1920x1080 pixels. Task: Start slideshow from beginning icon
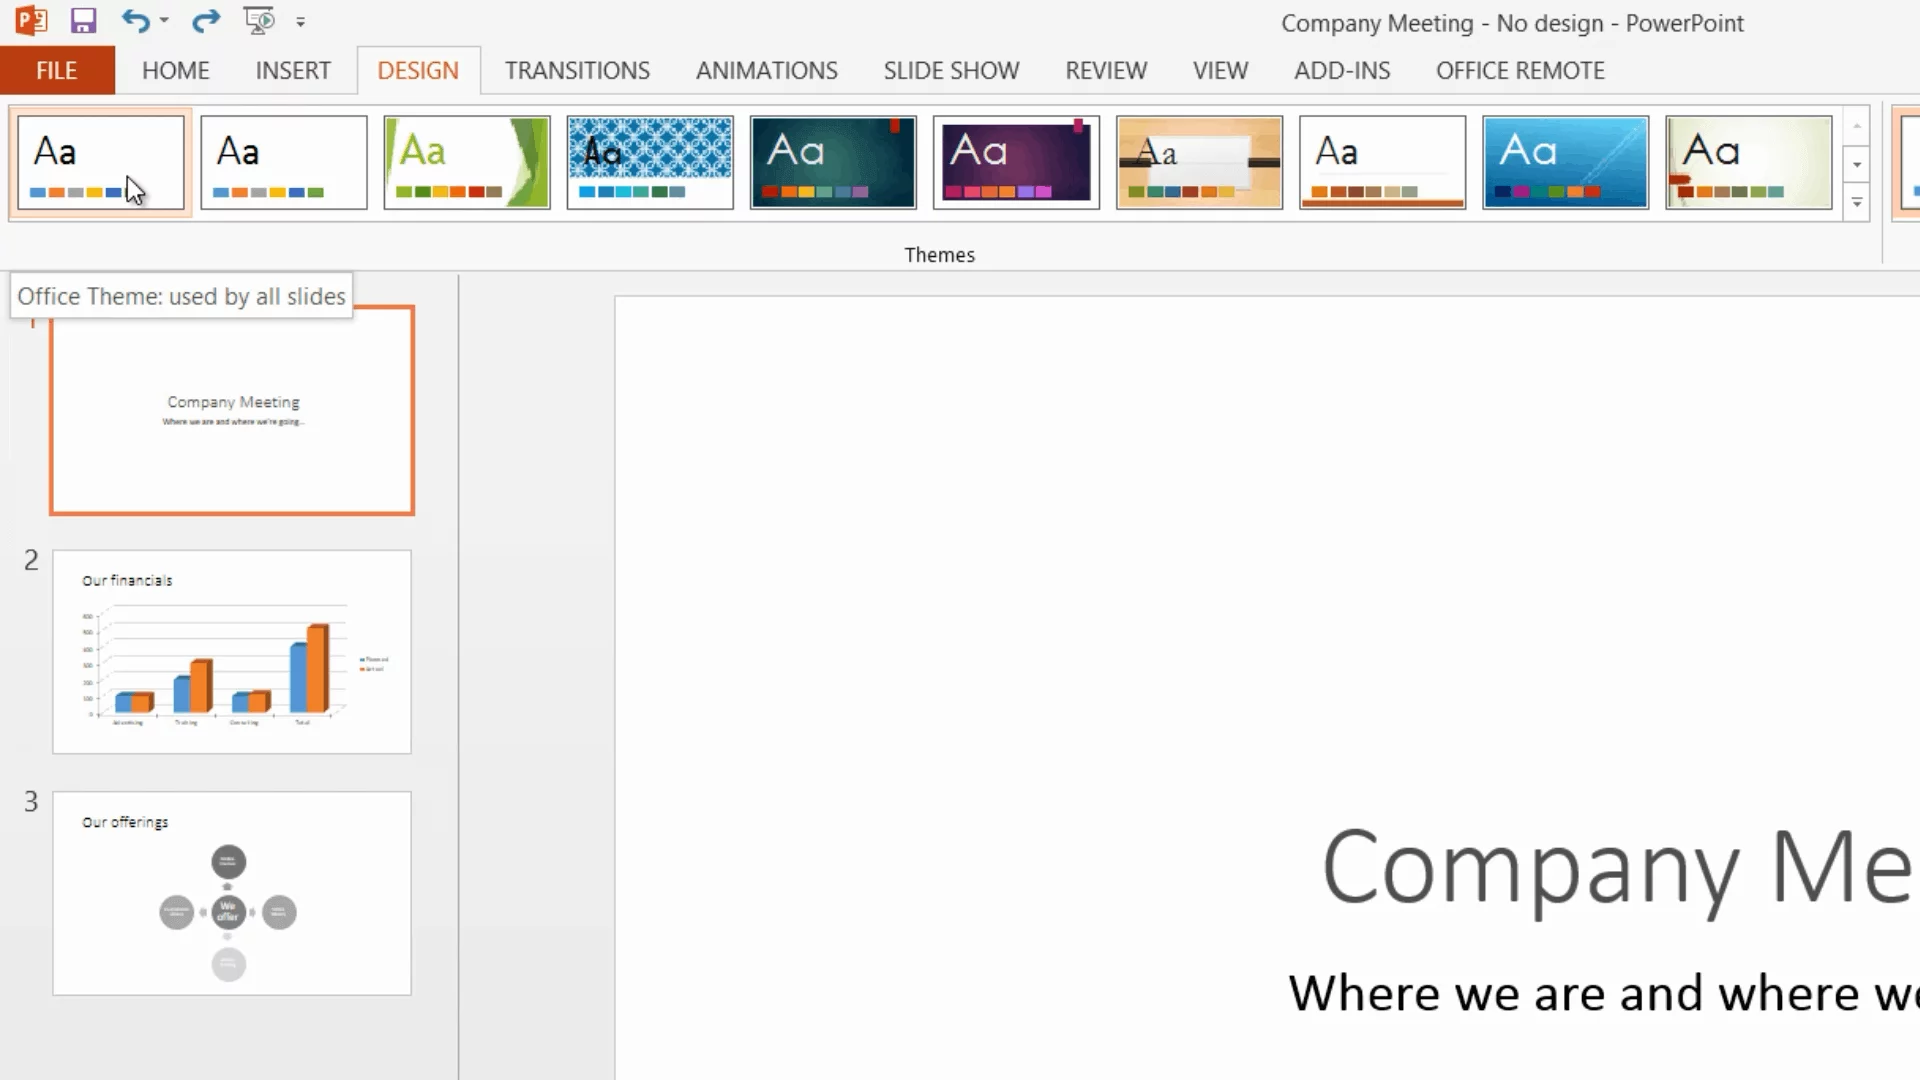[x=259, y=21]
